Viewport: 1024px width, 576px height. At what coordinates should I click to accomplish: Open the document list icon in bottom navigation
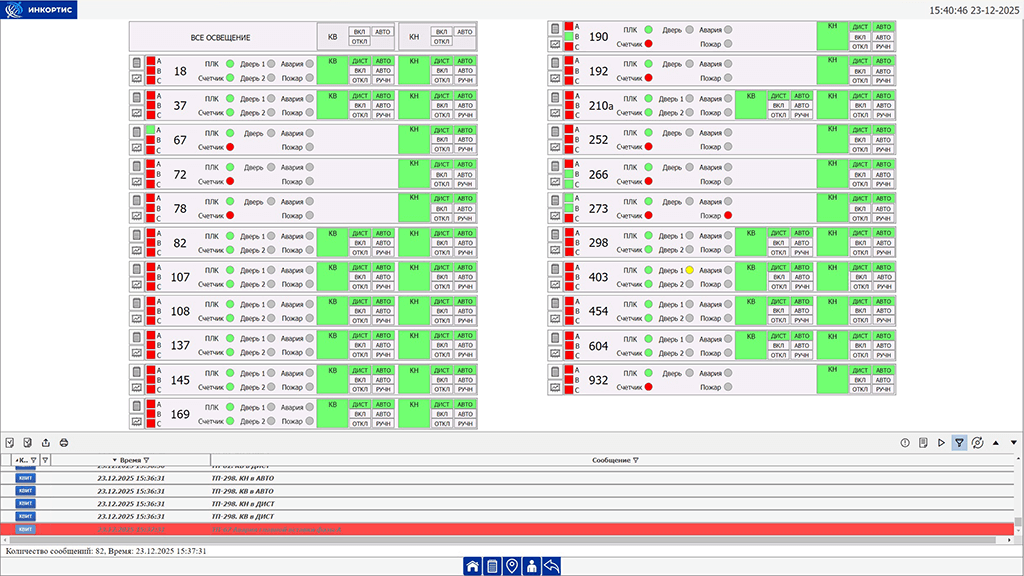pyautogui.click(x=492, y=566)
